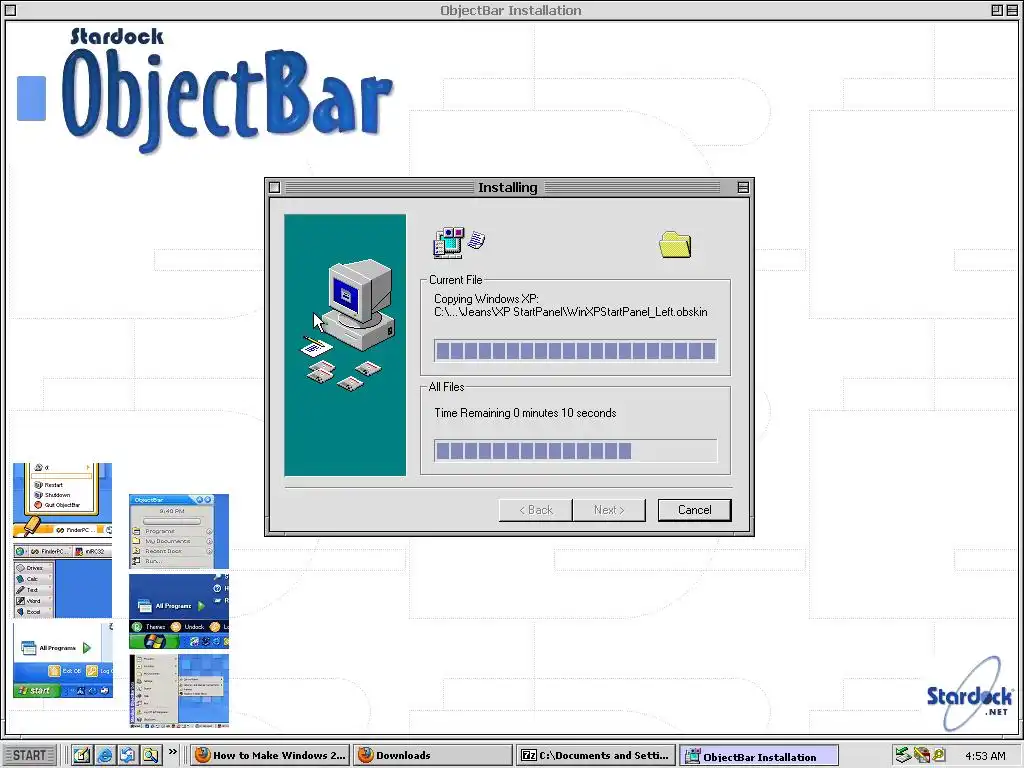Click Time Remaining text
This screenshot has width=1024, height=768.
click(525, 413)
